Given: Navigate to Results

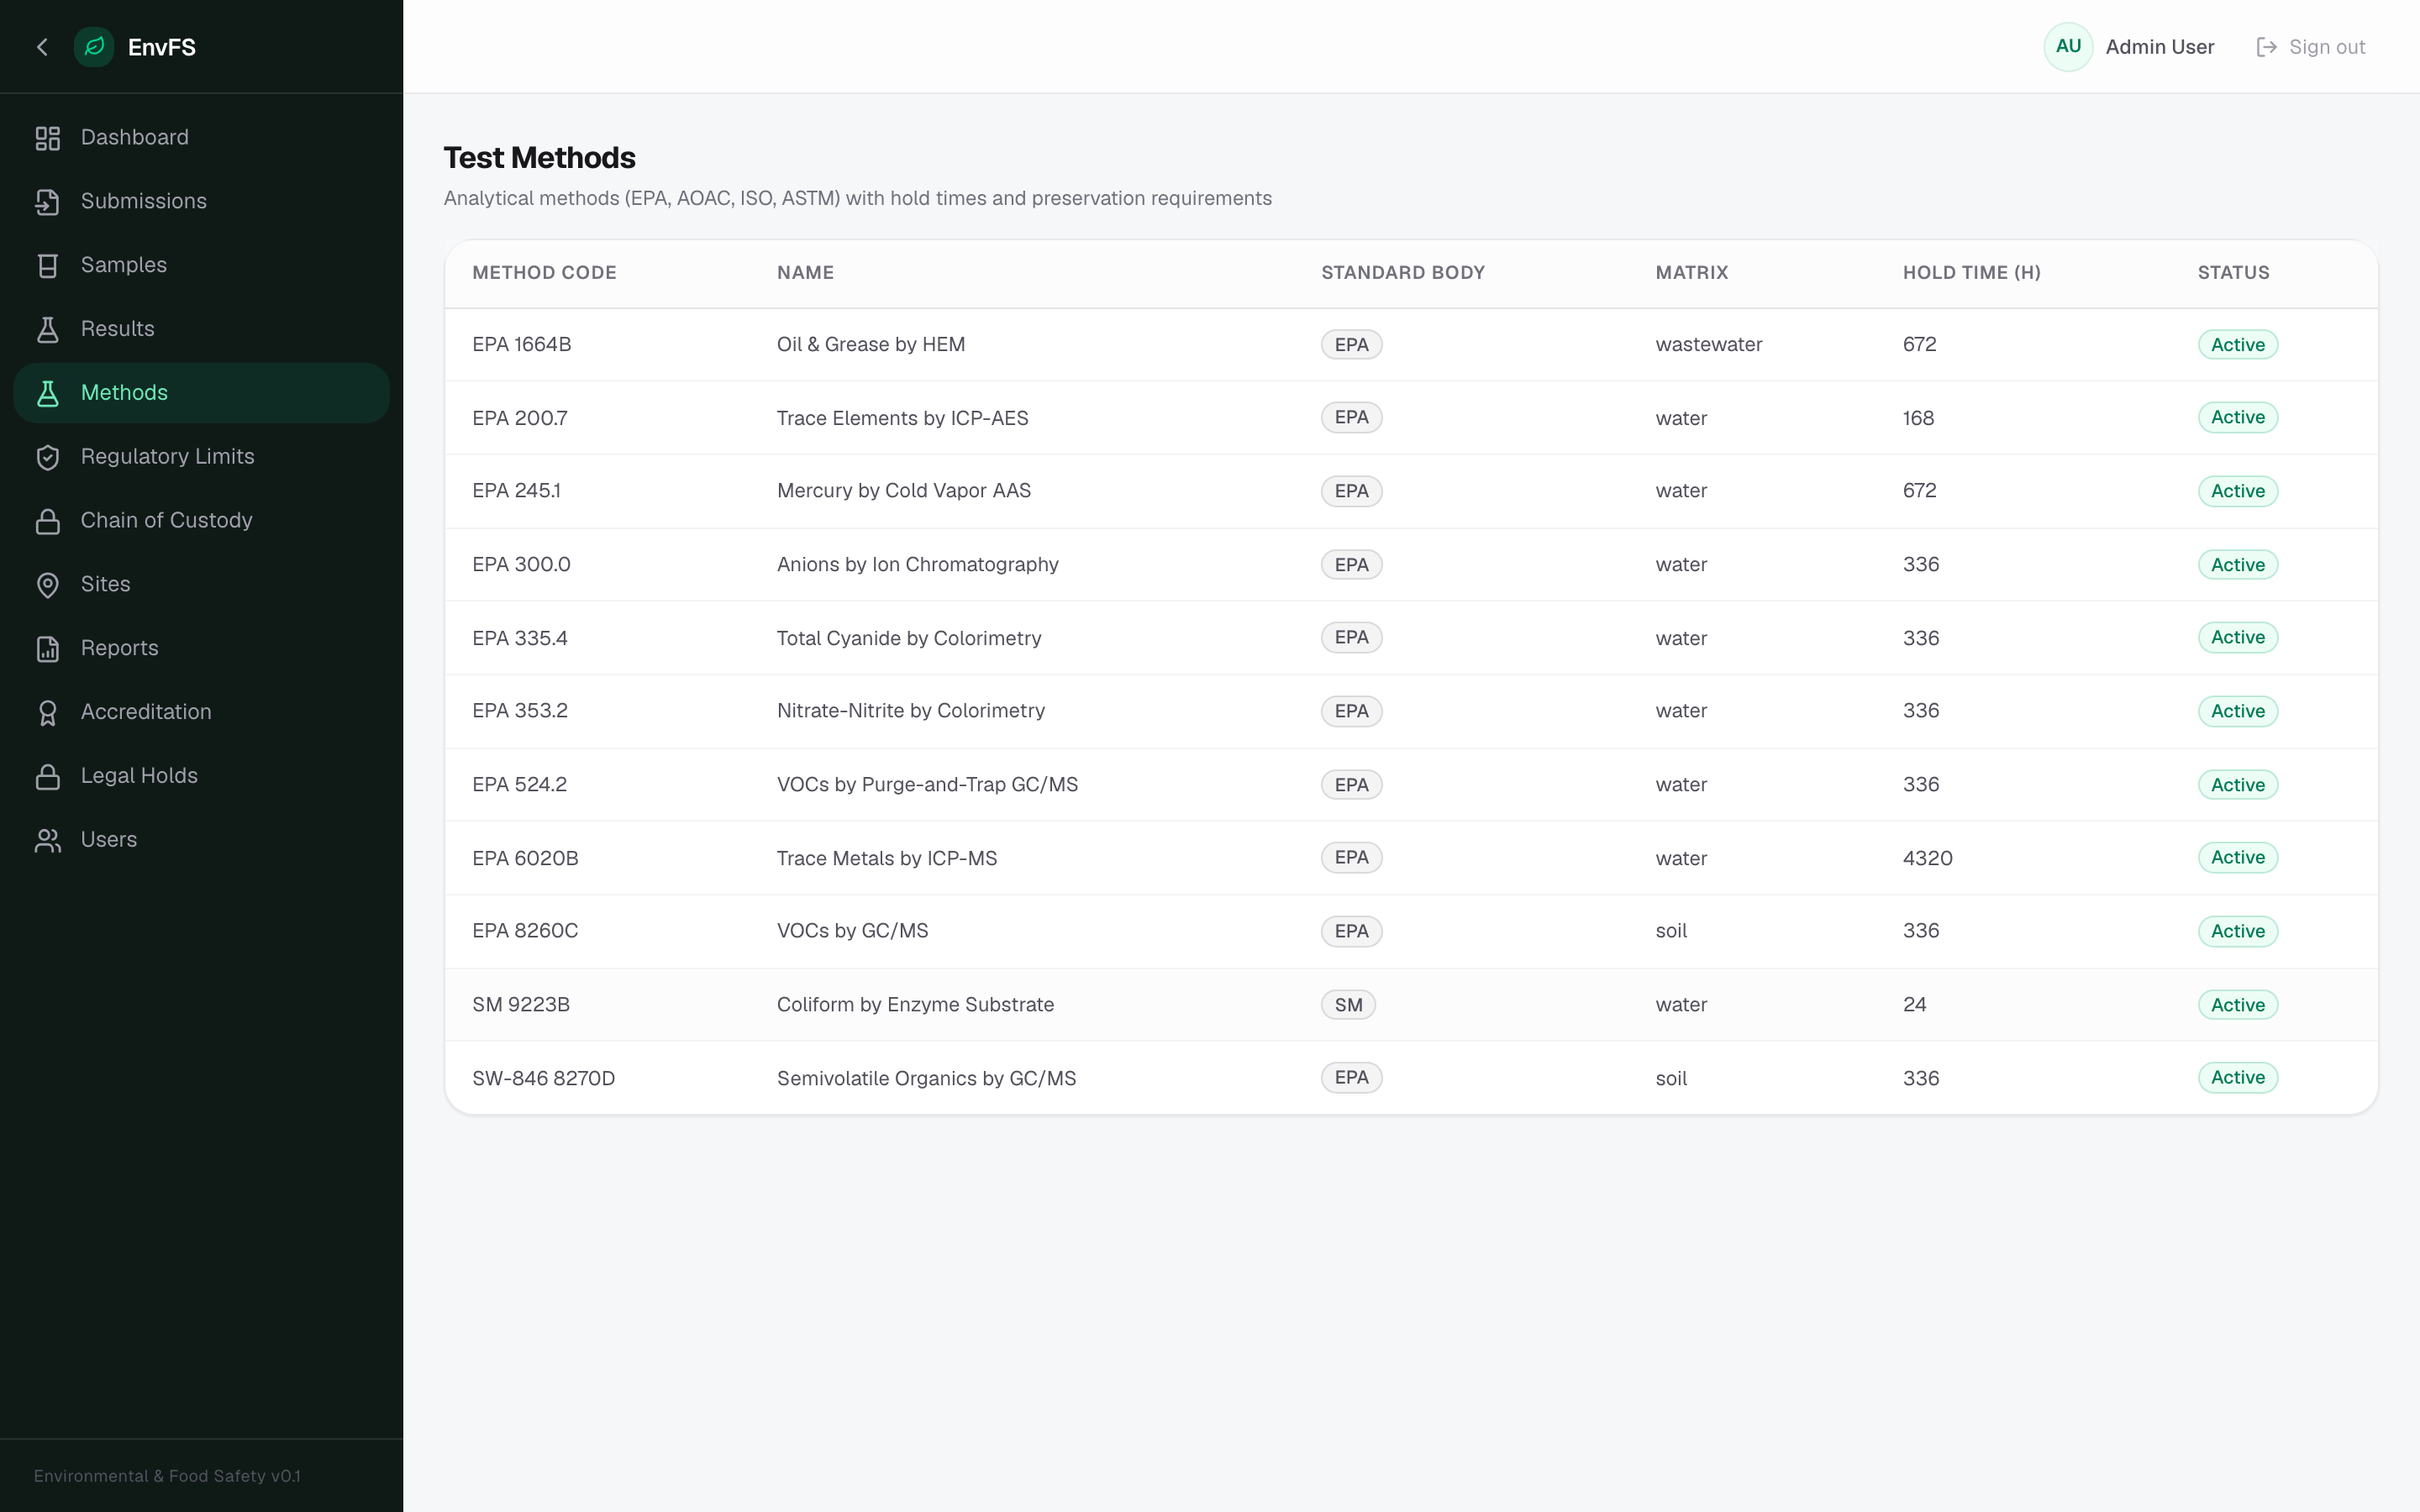Looking at the screenshot, I should pos(201,330).
